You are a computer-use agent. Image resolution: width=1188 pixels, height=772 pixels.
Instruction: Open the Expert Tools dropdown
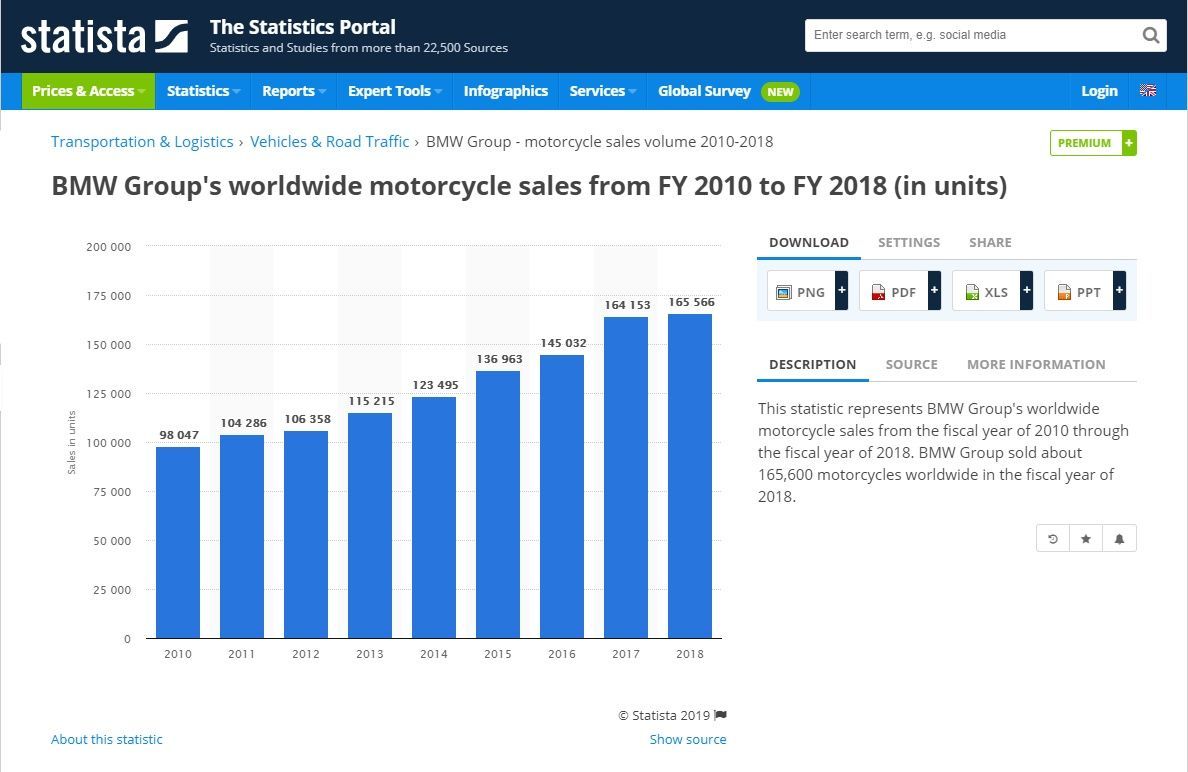(394, 91)
